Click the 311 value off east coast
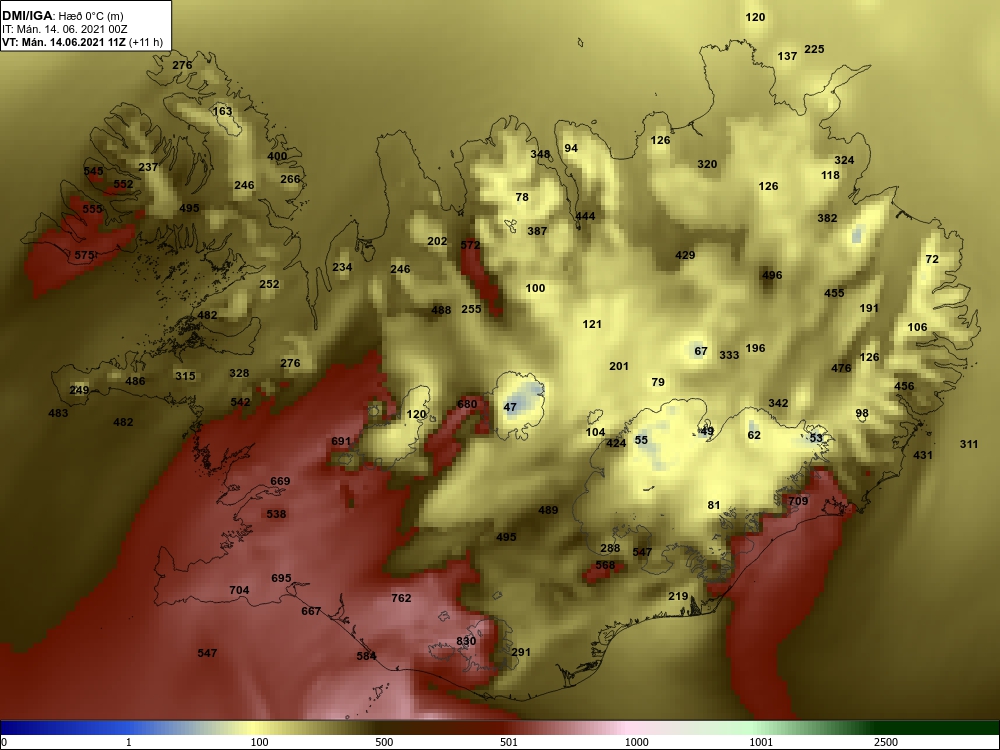 click(969, 445)
